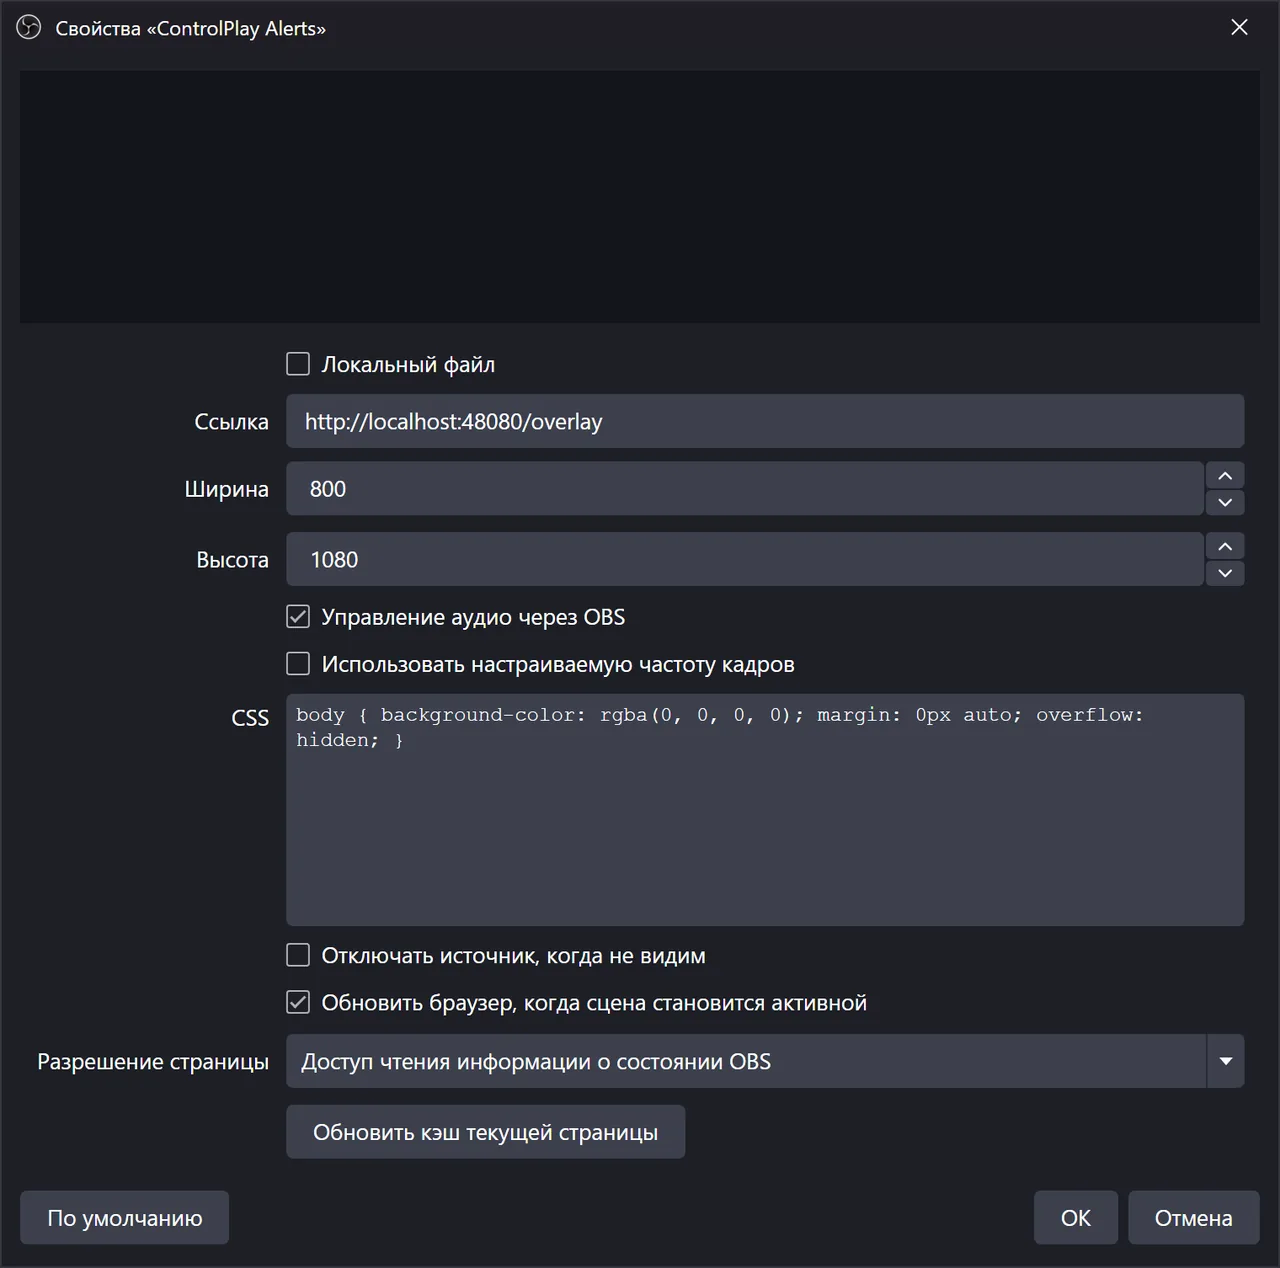Click the Высота label
This screenshot has width=1280, height=1268.
pyautogui.click(x=232, y=560)
